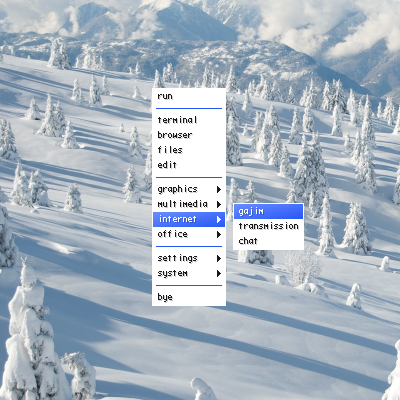Viewport: 400px width, 400px height.
Task: Choose bye to log out
Action: (189, 297)
